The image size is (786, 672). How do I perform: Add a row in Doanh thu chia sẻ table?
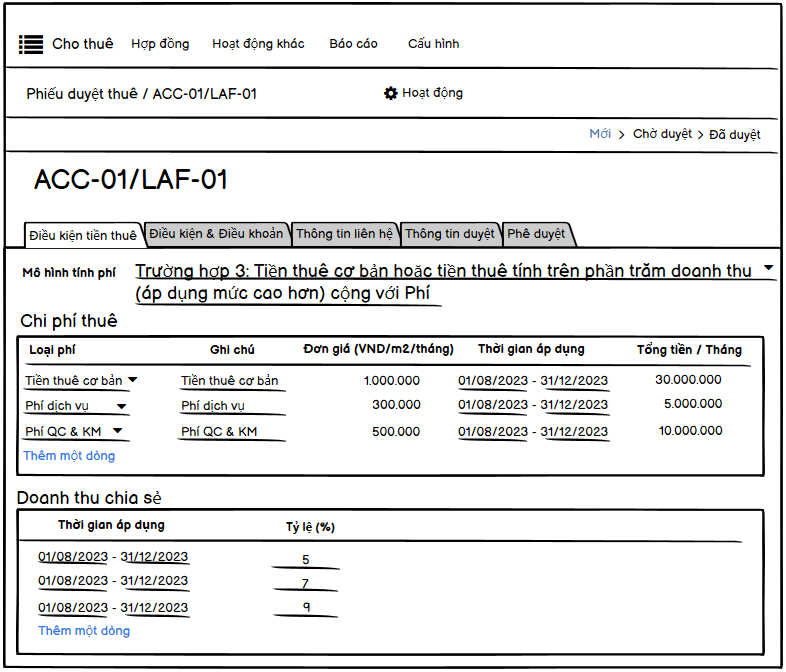84,630
